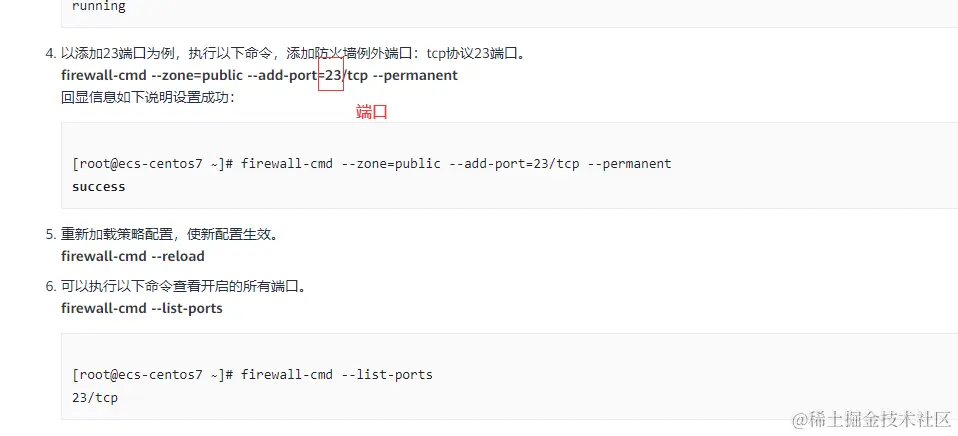Screen dimensions: 958x436
Task: Click the 回显信息如下说明设置成功 line
Action: pyautogui.click(x=148, y=97)
